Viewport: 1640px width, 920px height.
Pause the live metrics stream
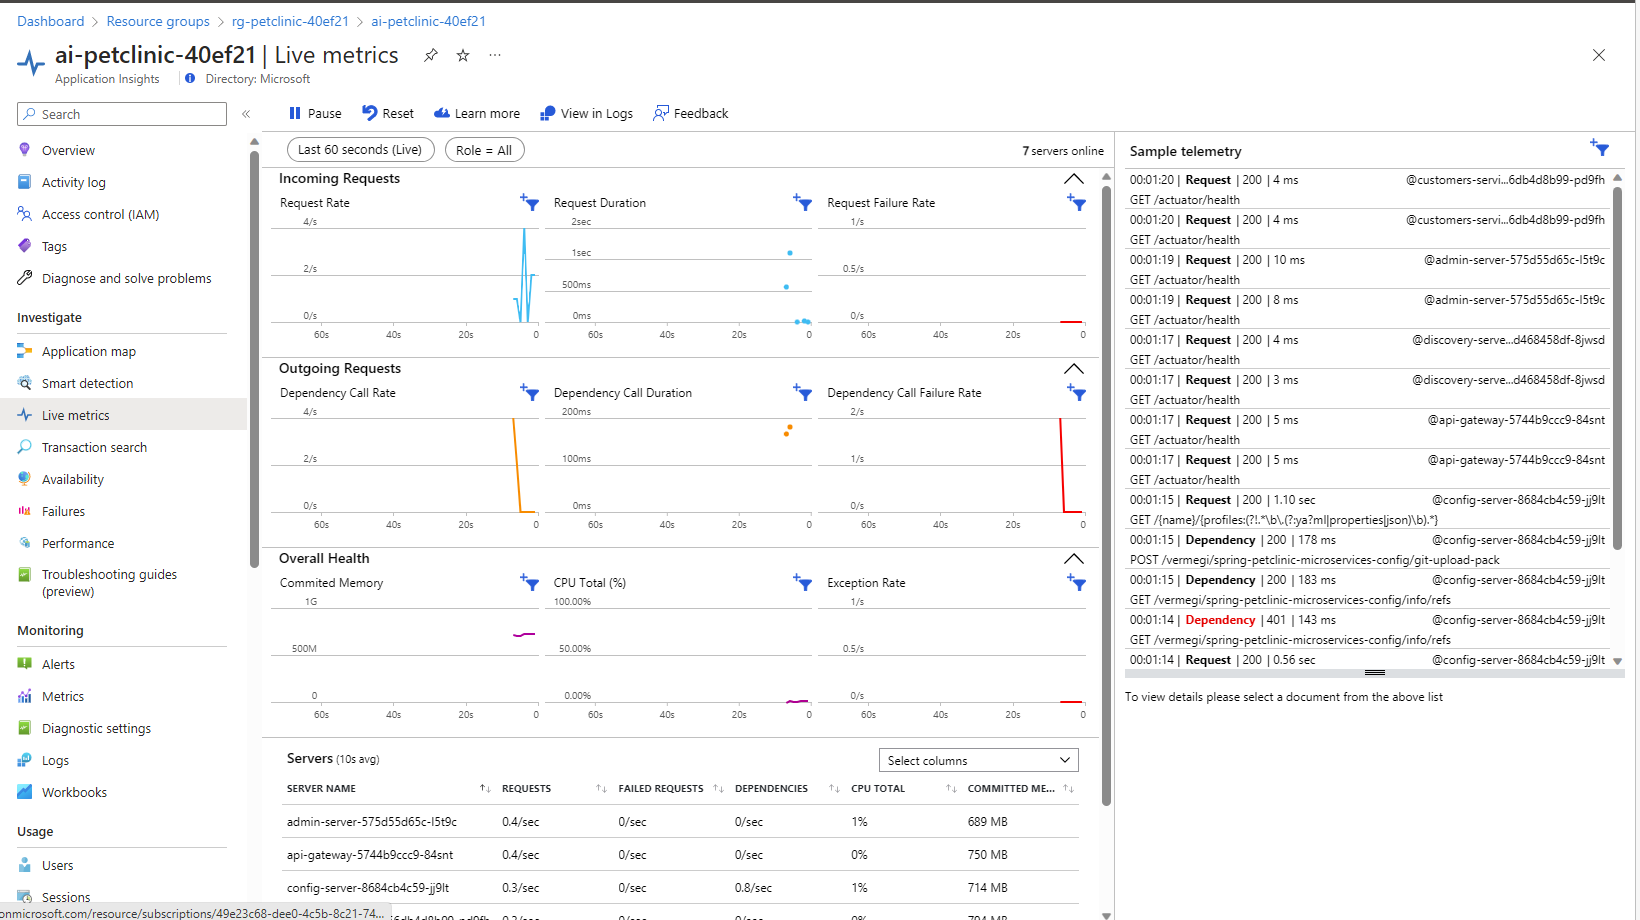tap(315, 114)
